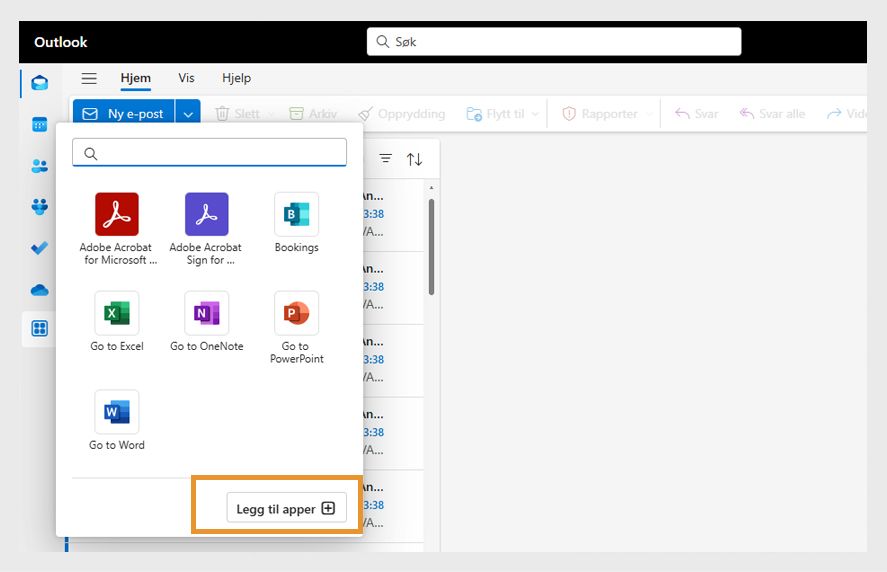Click the Svar alle button
The image size is (887, 572).
pos(772,114)
